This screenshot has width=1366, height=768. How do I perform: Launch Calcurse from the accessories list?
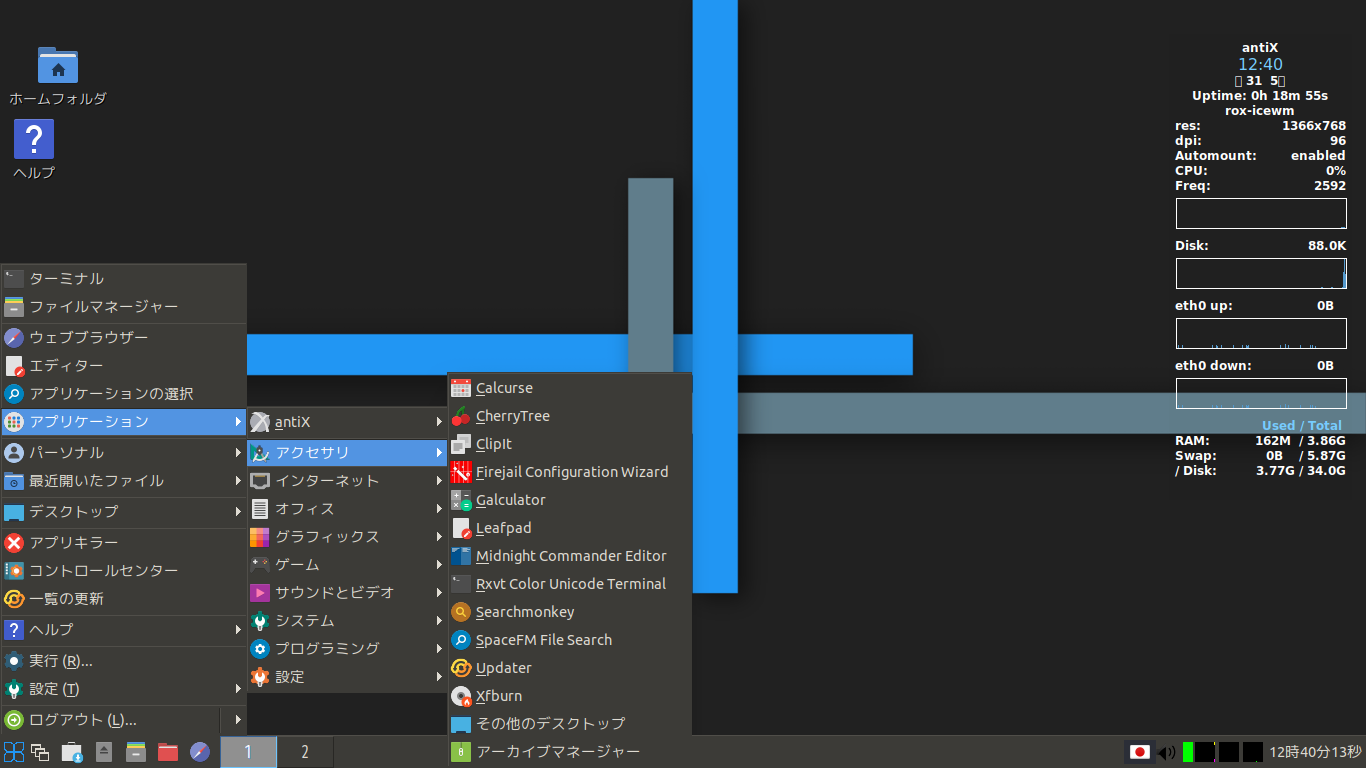coord(569,388)
